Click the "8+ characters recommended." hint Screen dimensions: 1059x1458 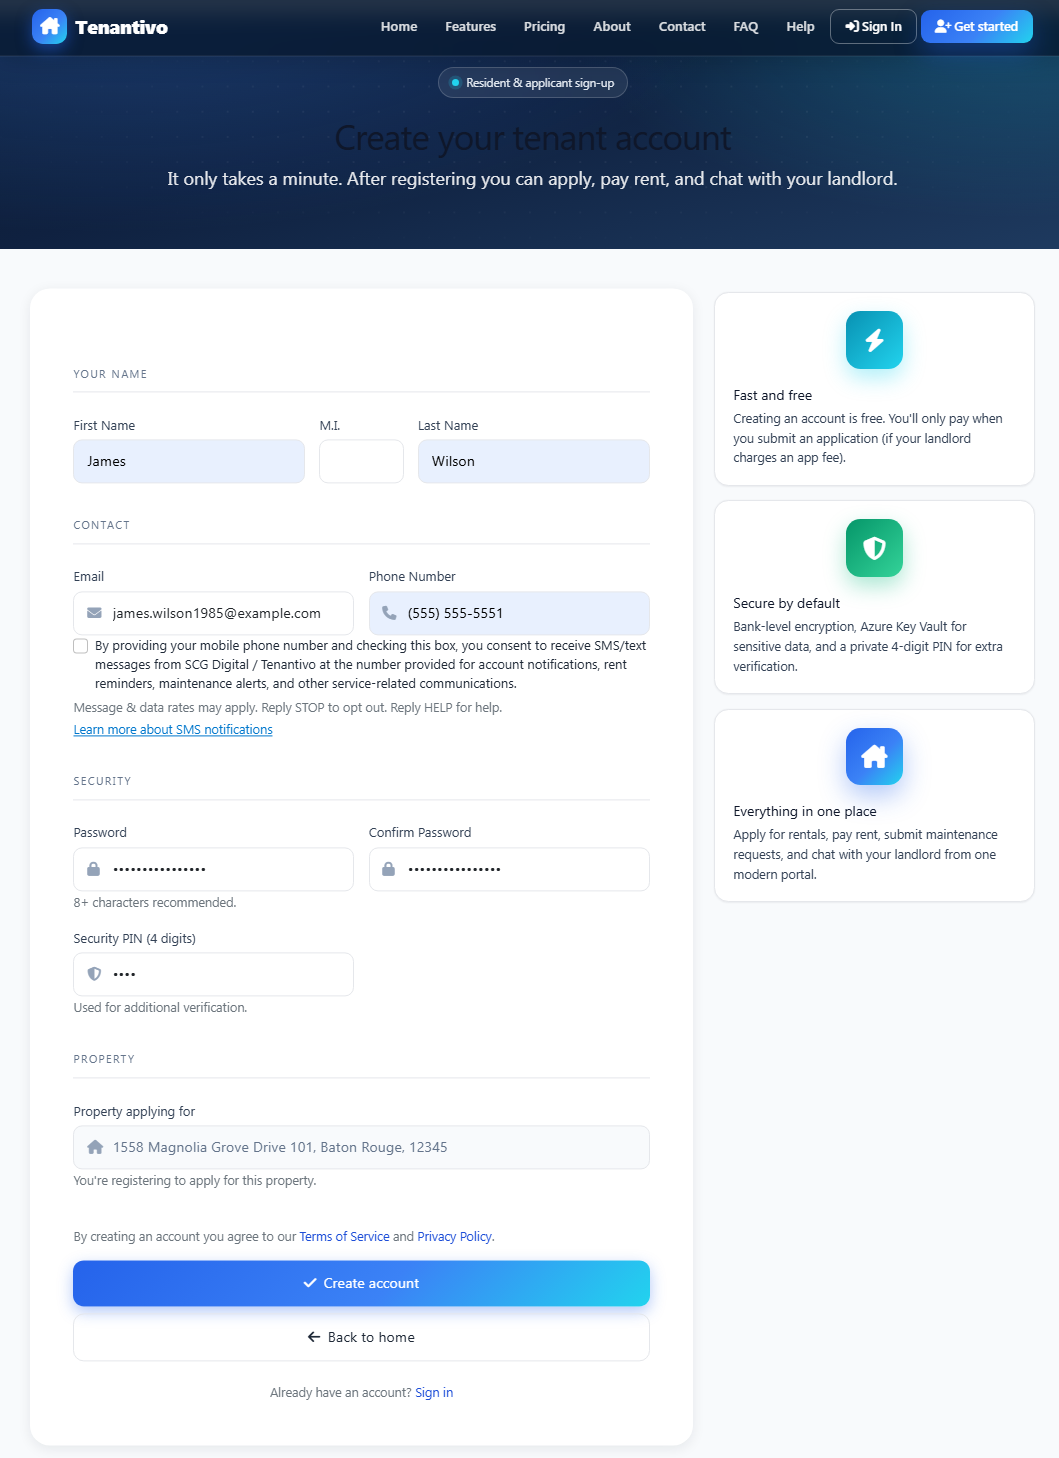pos(155,903)
